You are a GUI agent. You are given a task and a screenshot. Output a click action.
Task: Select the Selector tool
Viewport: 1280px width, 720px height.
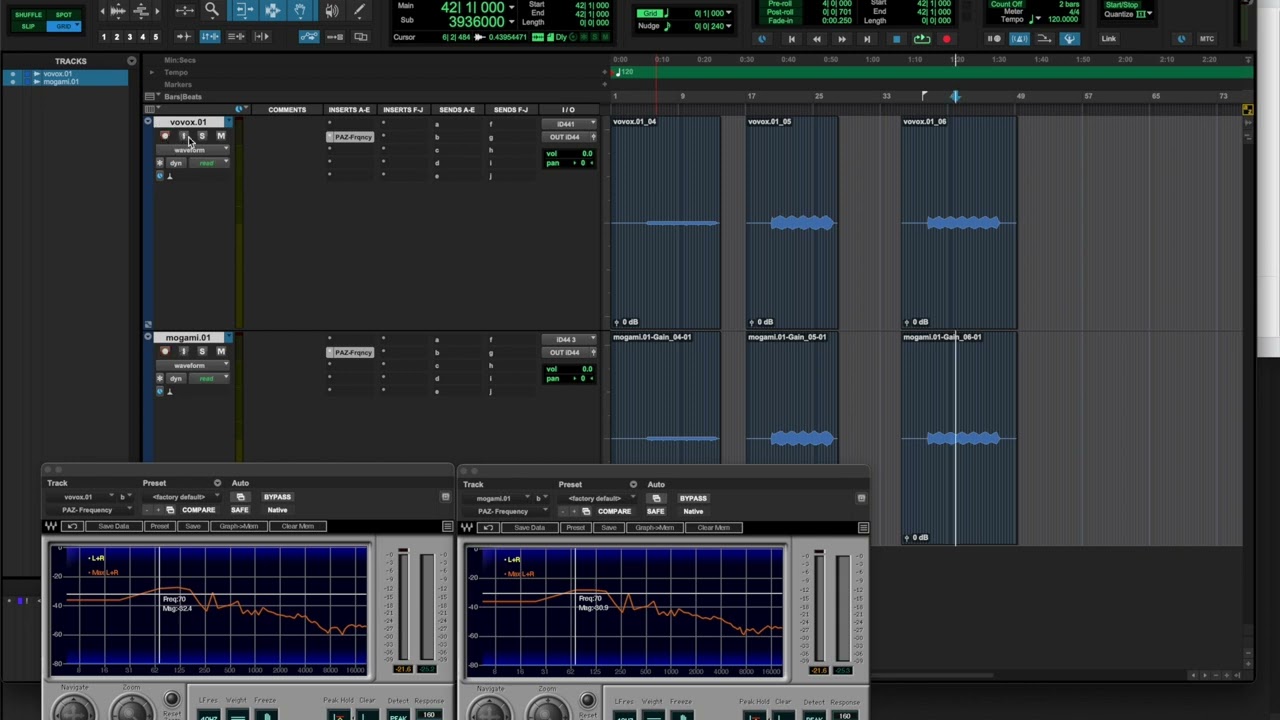(272, 10)
